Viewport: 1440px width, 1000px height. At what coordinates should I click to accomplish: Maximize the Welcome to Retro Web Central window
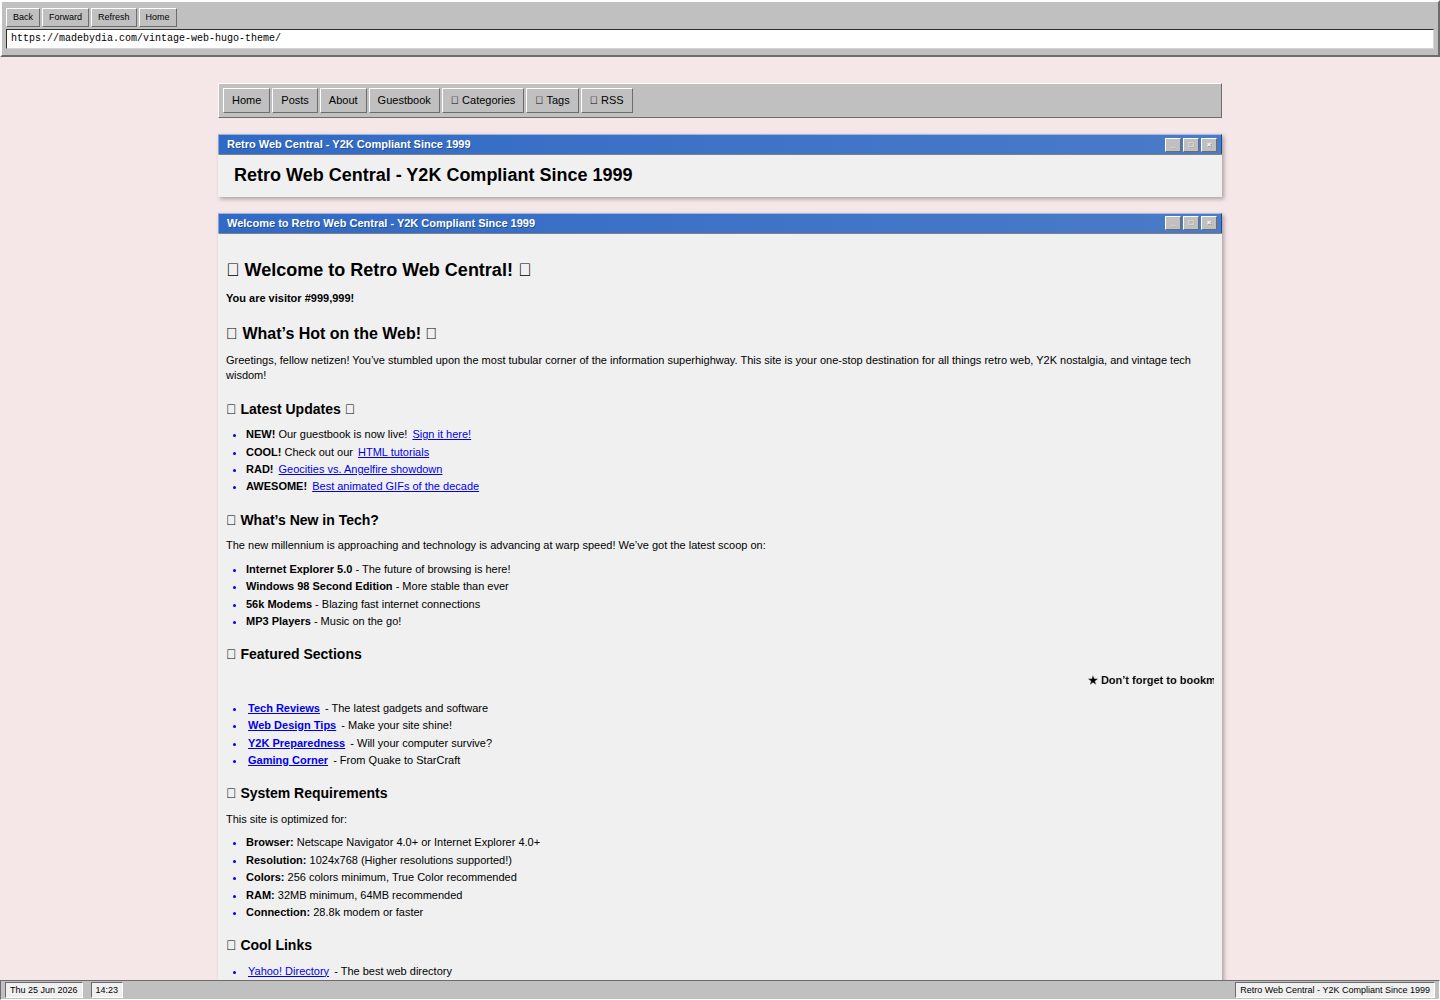click(x=1191, y=223)
